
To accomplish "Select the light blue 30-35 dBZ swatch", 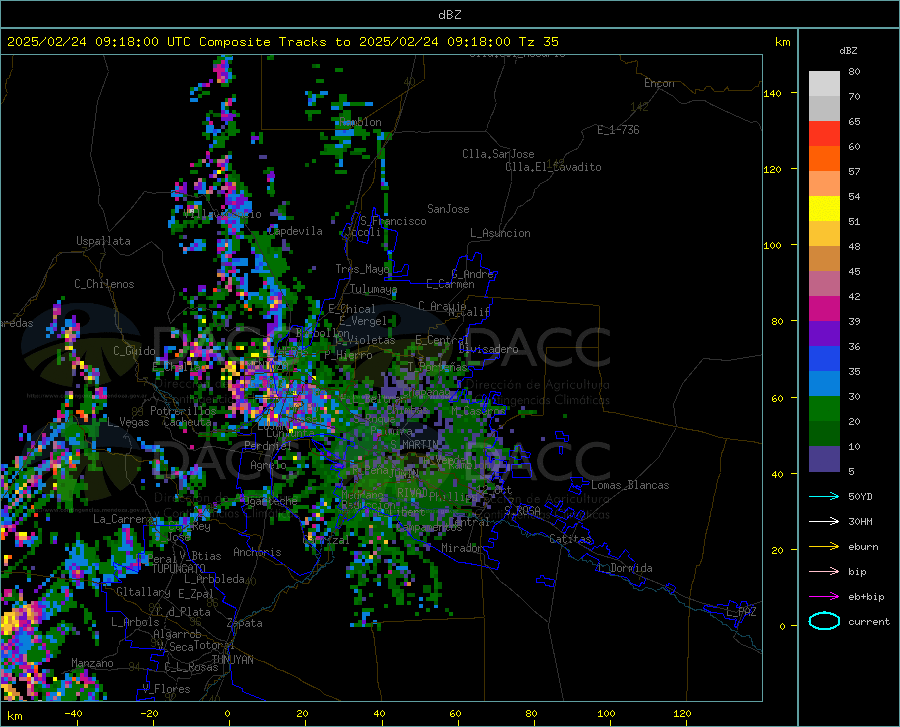I will pyautogui.click(x=824, y=384).
